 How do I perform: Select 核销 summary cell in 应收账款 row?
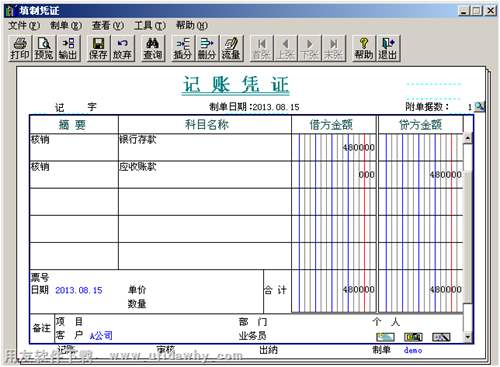click(74, 175)
